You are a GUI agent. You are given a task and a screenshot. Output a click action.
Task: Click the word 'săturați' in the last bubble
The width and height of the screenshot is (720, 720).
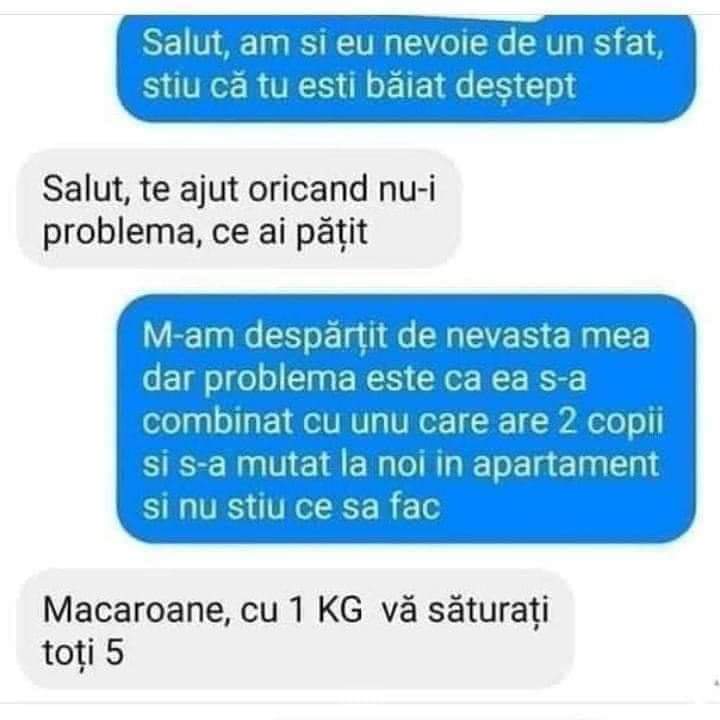point(489,611)
